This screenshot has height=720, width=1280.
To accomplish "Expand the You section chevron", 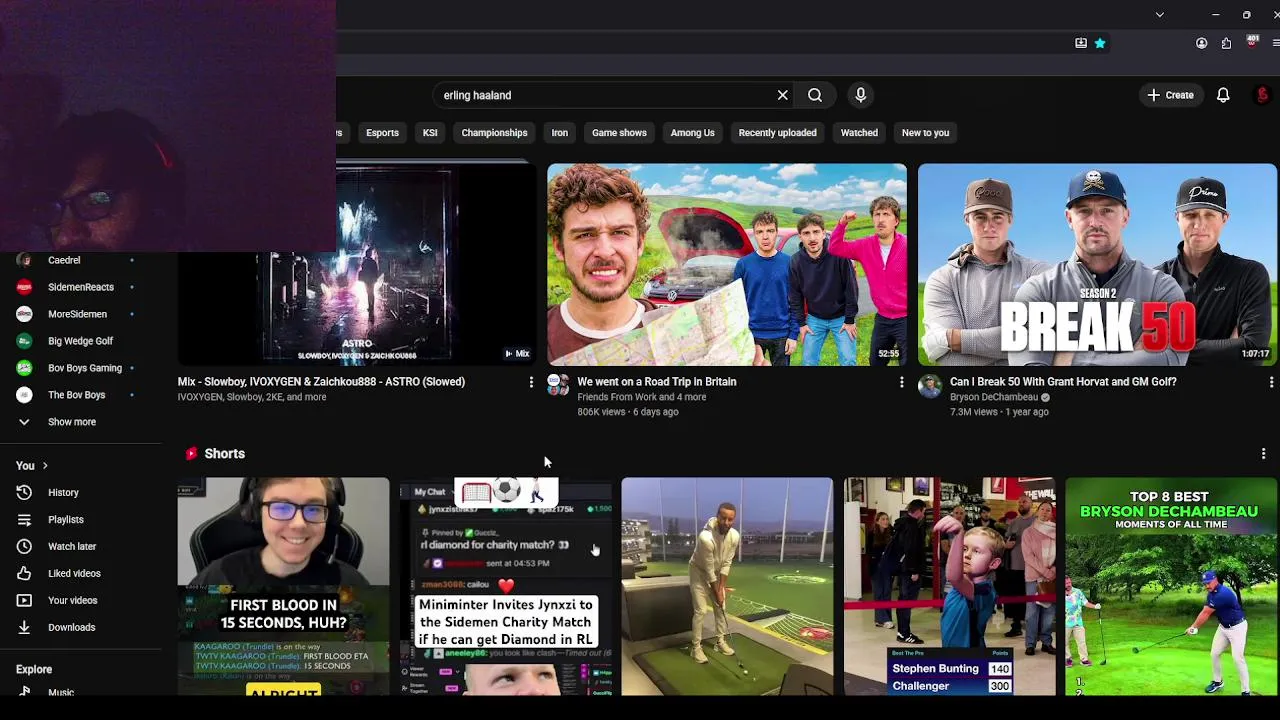I will [x=44, y=466].
